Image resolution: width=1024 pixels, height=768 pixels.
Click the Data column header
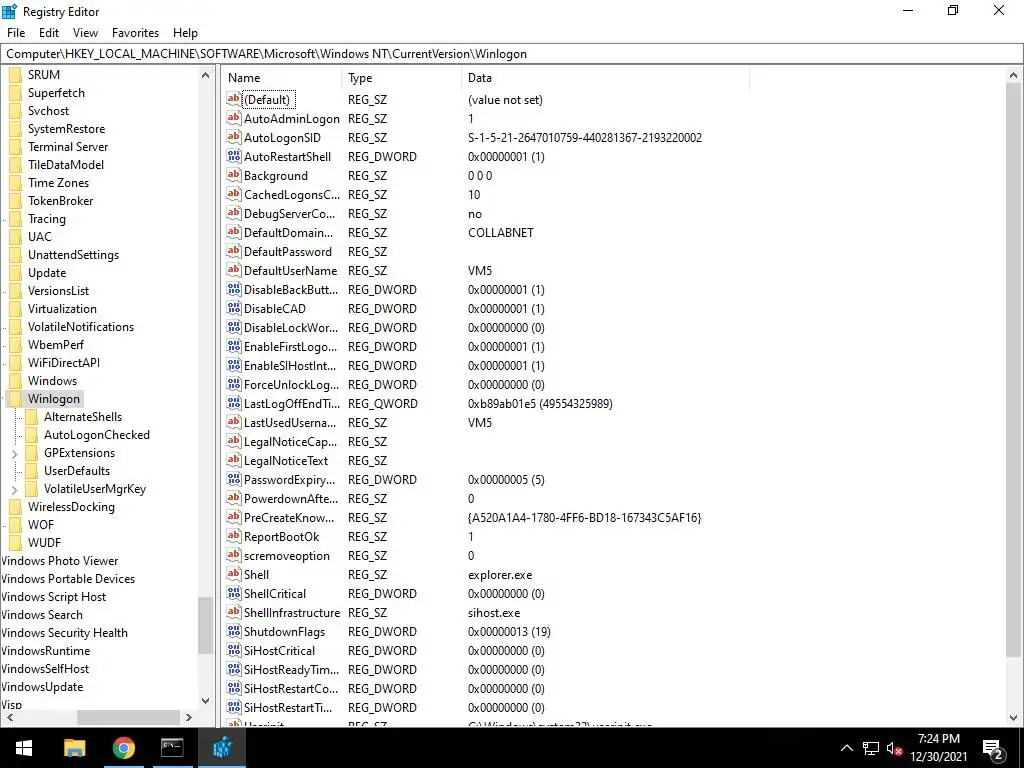[605, 78]
